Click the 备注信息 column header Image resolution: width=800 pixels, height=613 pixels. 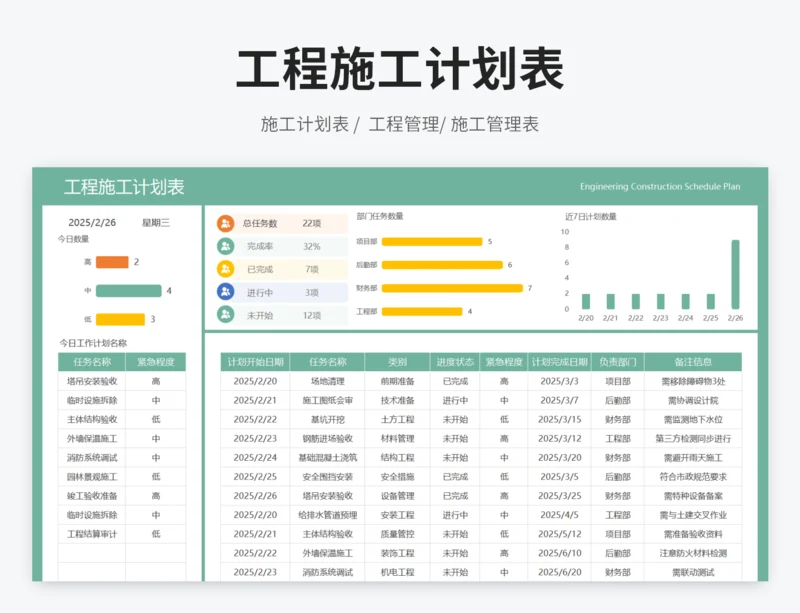(693, 362)
